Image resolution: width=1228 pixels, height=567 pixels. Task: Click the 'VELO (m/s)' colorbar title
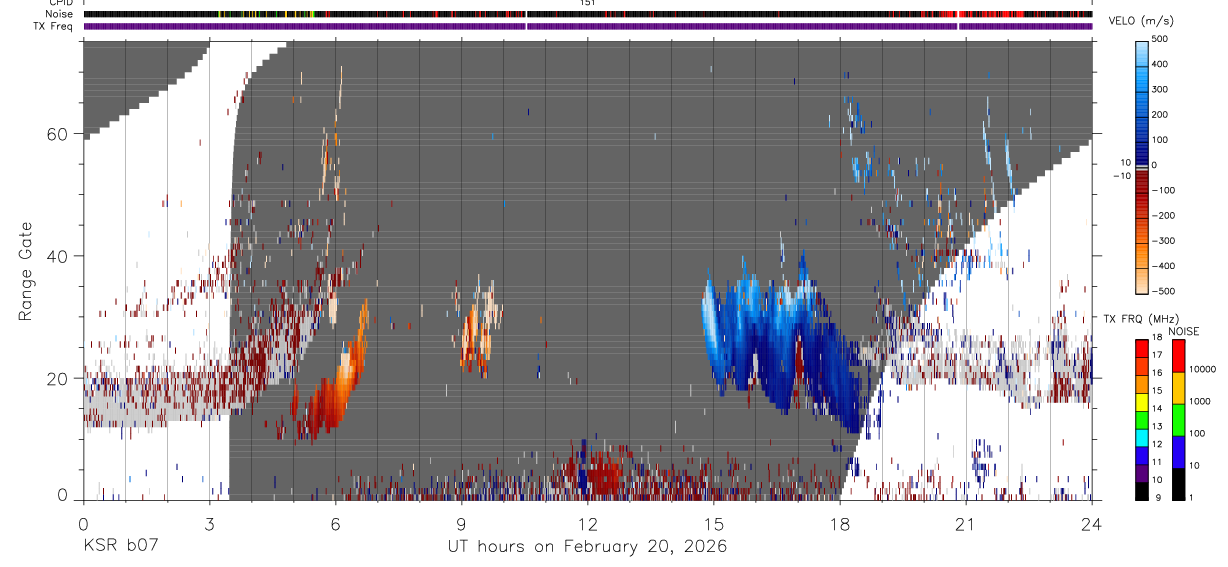pyautogui.click(x=1140, y=22)
